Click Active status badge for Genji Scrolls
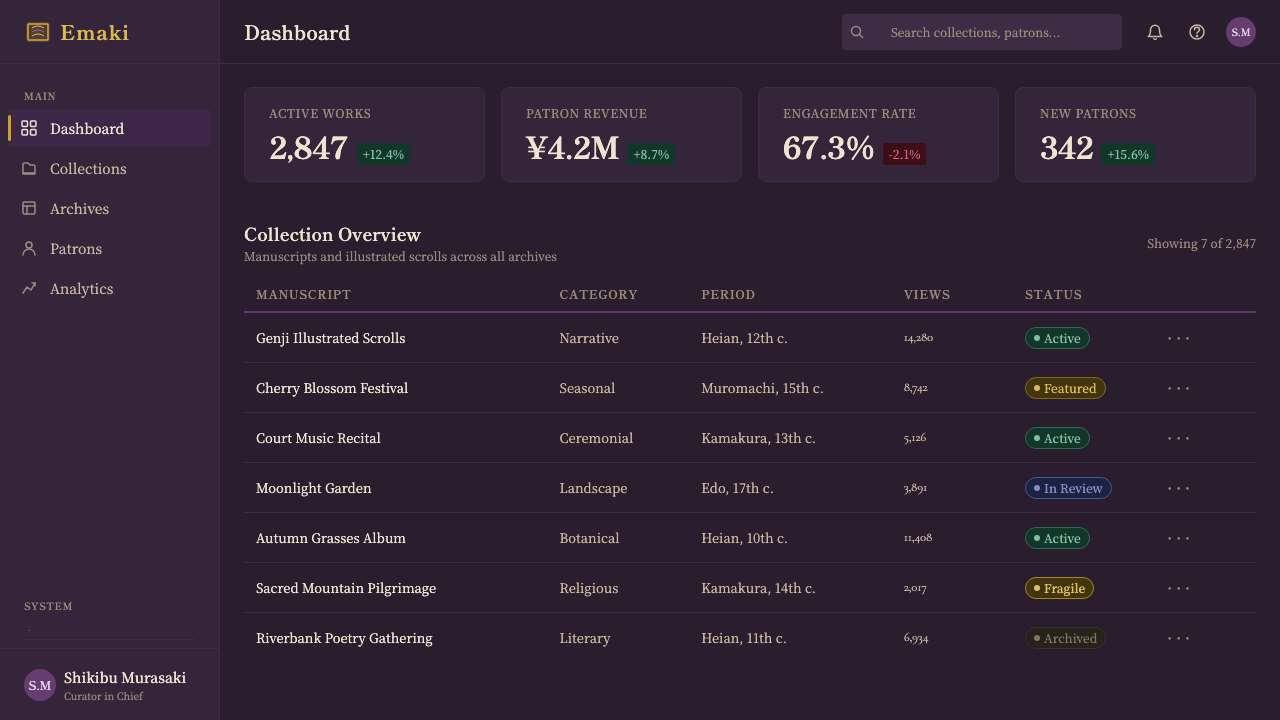The width and height of the screenshot is (1280, 720). [x=1057, y=338]
